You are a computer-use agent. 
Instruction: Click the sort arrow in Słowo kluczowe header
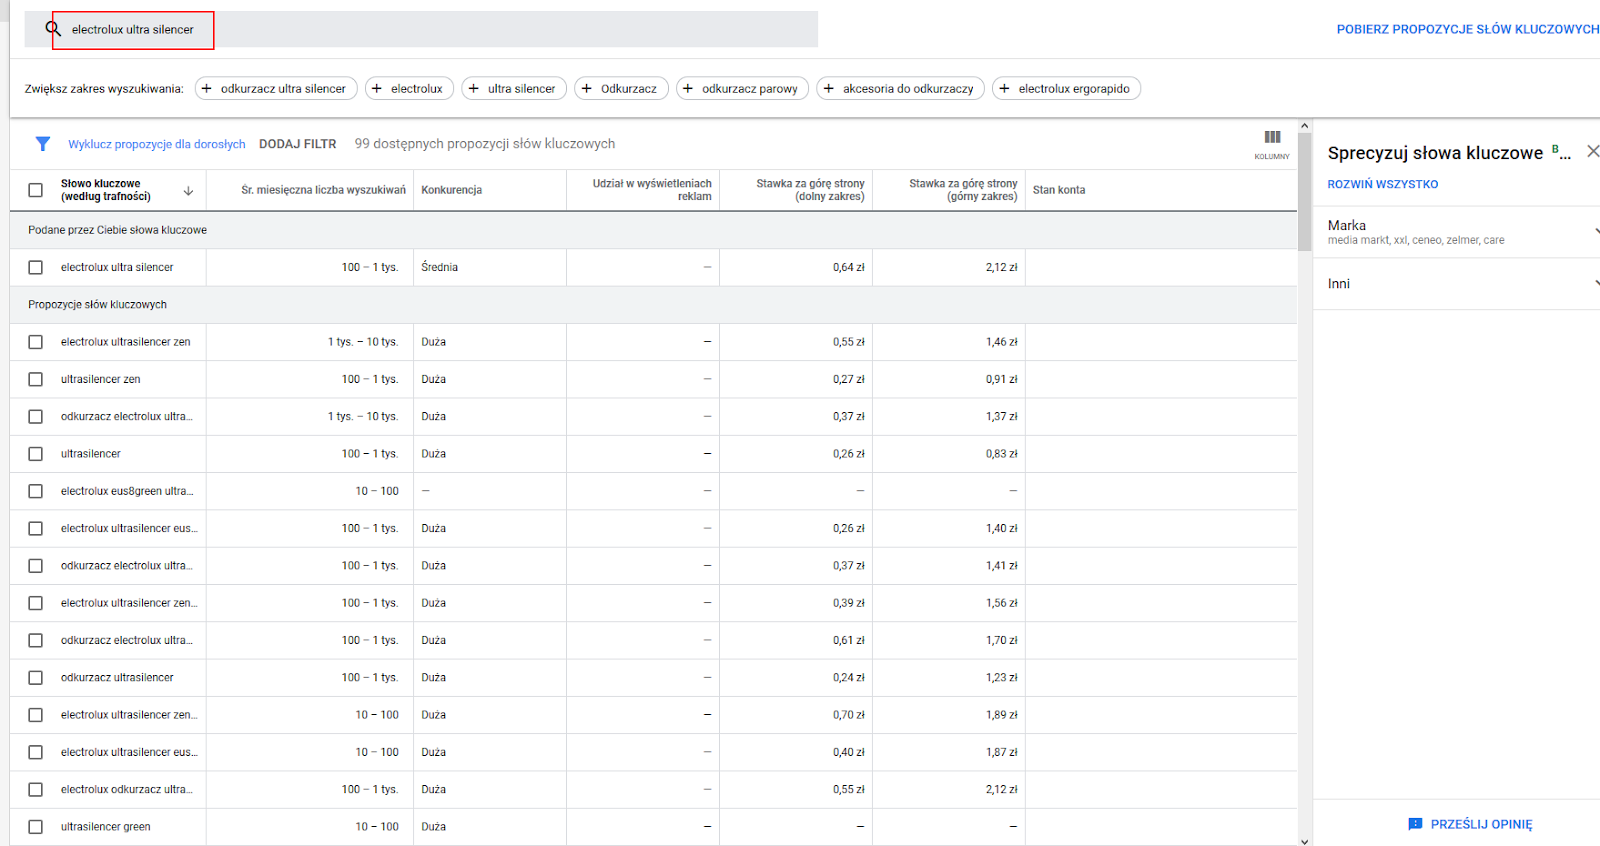188,190
